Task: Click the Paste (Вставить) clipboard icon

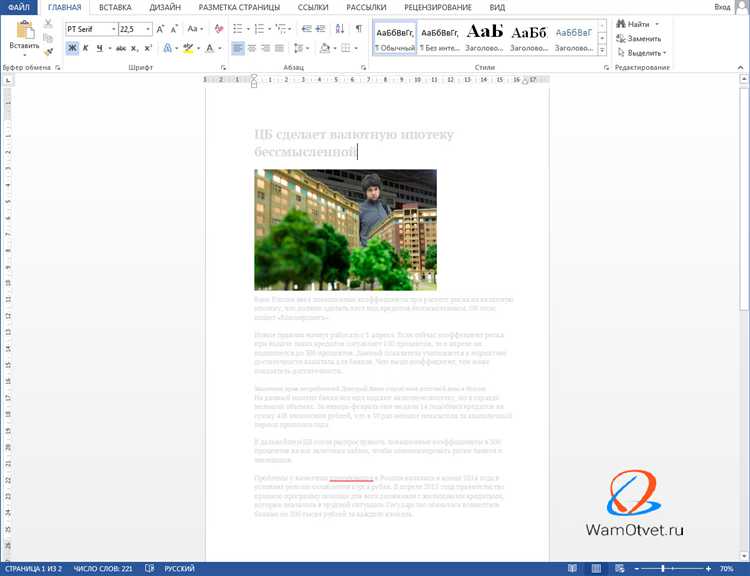Action: [x=24, y=32]
